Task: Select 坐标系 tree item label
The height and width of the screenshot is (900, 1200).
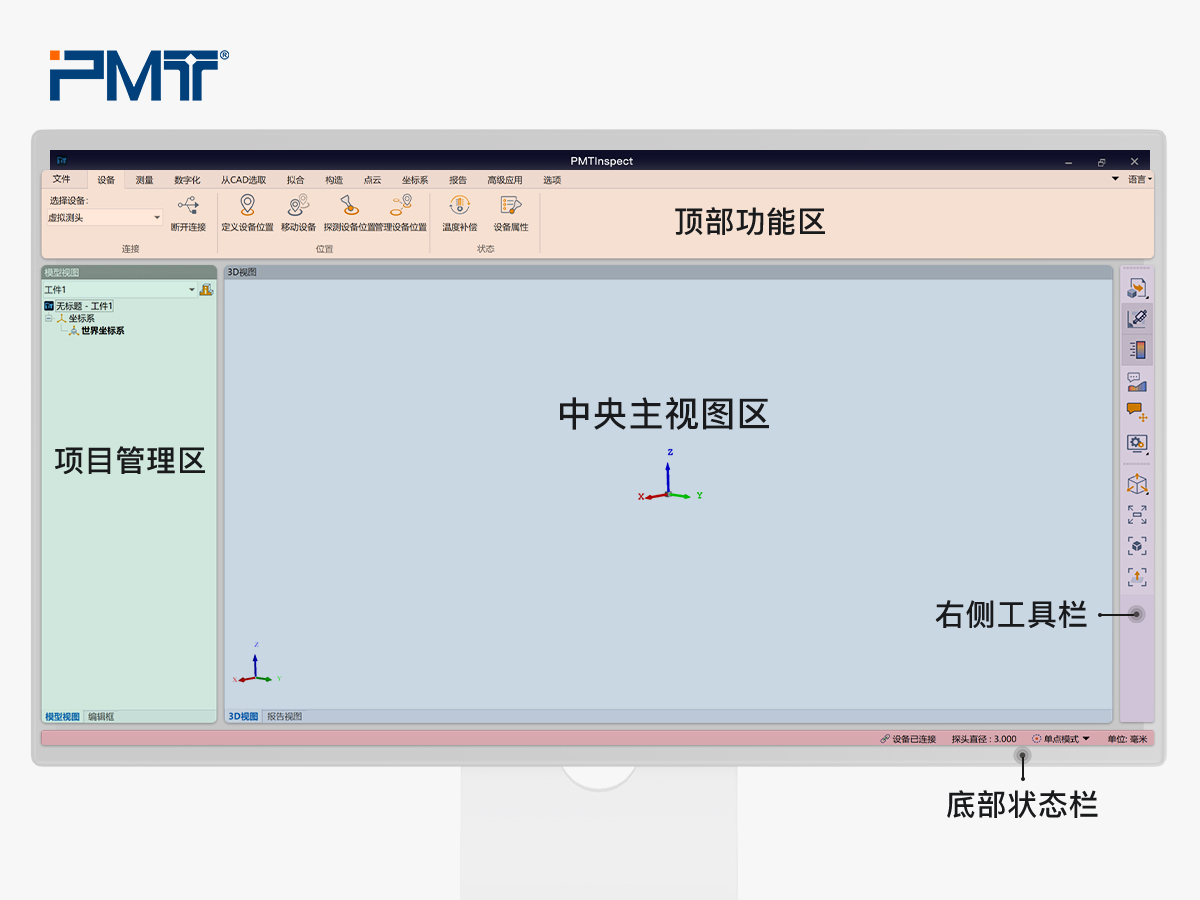Action: 82,318
